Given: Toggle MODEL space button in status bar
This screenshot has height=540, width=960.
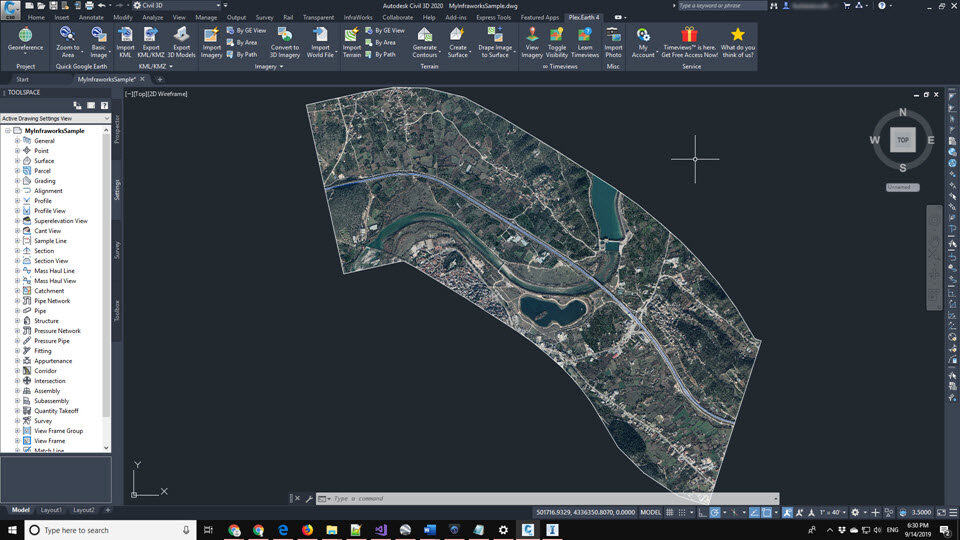Looking at the screenshot, I should point(650,512).
